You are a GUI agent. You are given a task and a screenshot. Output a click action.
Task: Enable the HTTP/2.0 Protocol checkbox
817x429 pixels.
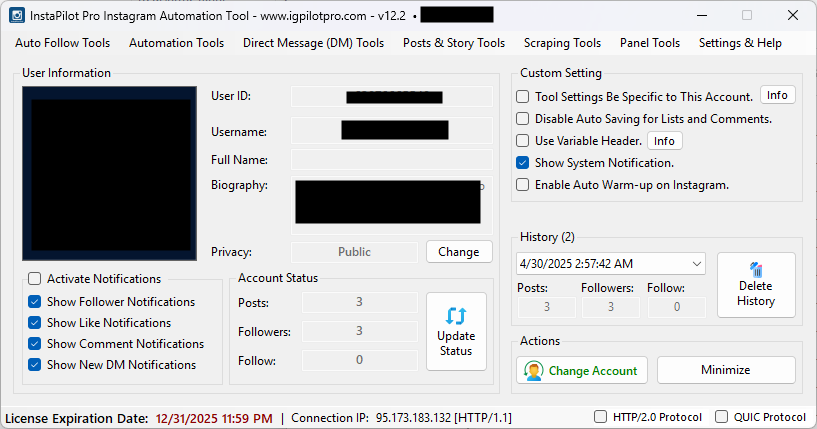(x=600, y=417)
